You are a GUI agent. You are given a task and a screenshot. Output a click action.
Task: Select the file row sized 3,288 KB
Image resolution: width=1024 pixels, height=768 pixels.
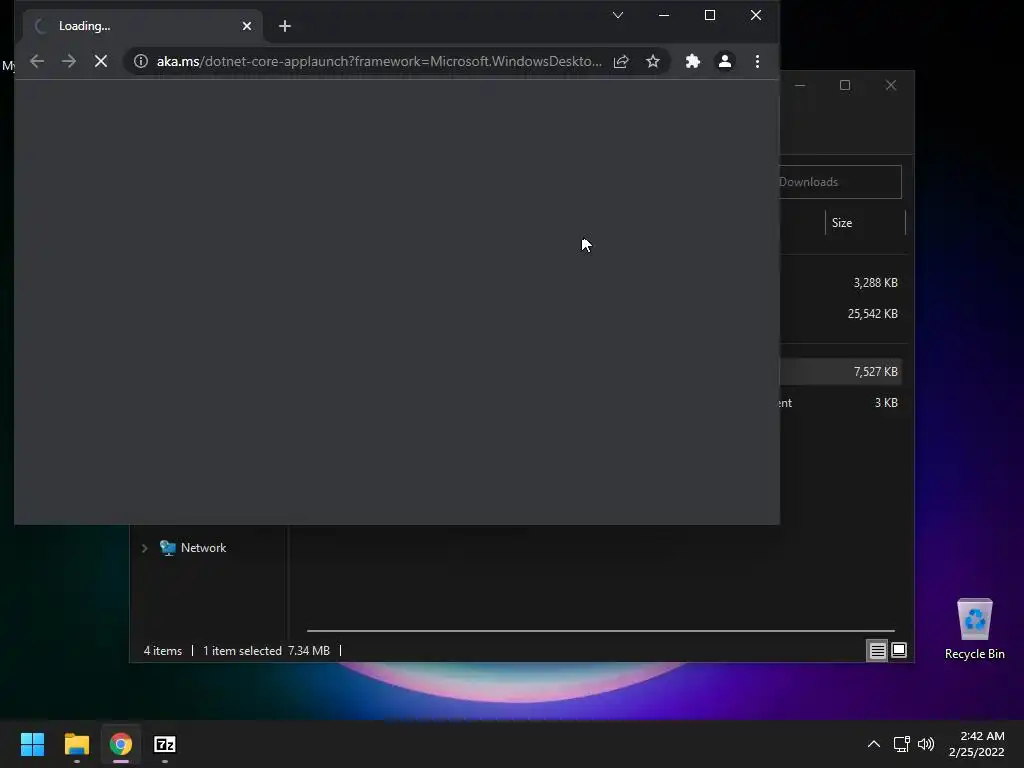841,283
